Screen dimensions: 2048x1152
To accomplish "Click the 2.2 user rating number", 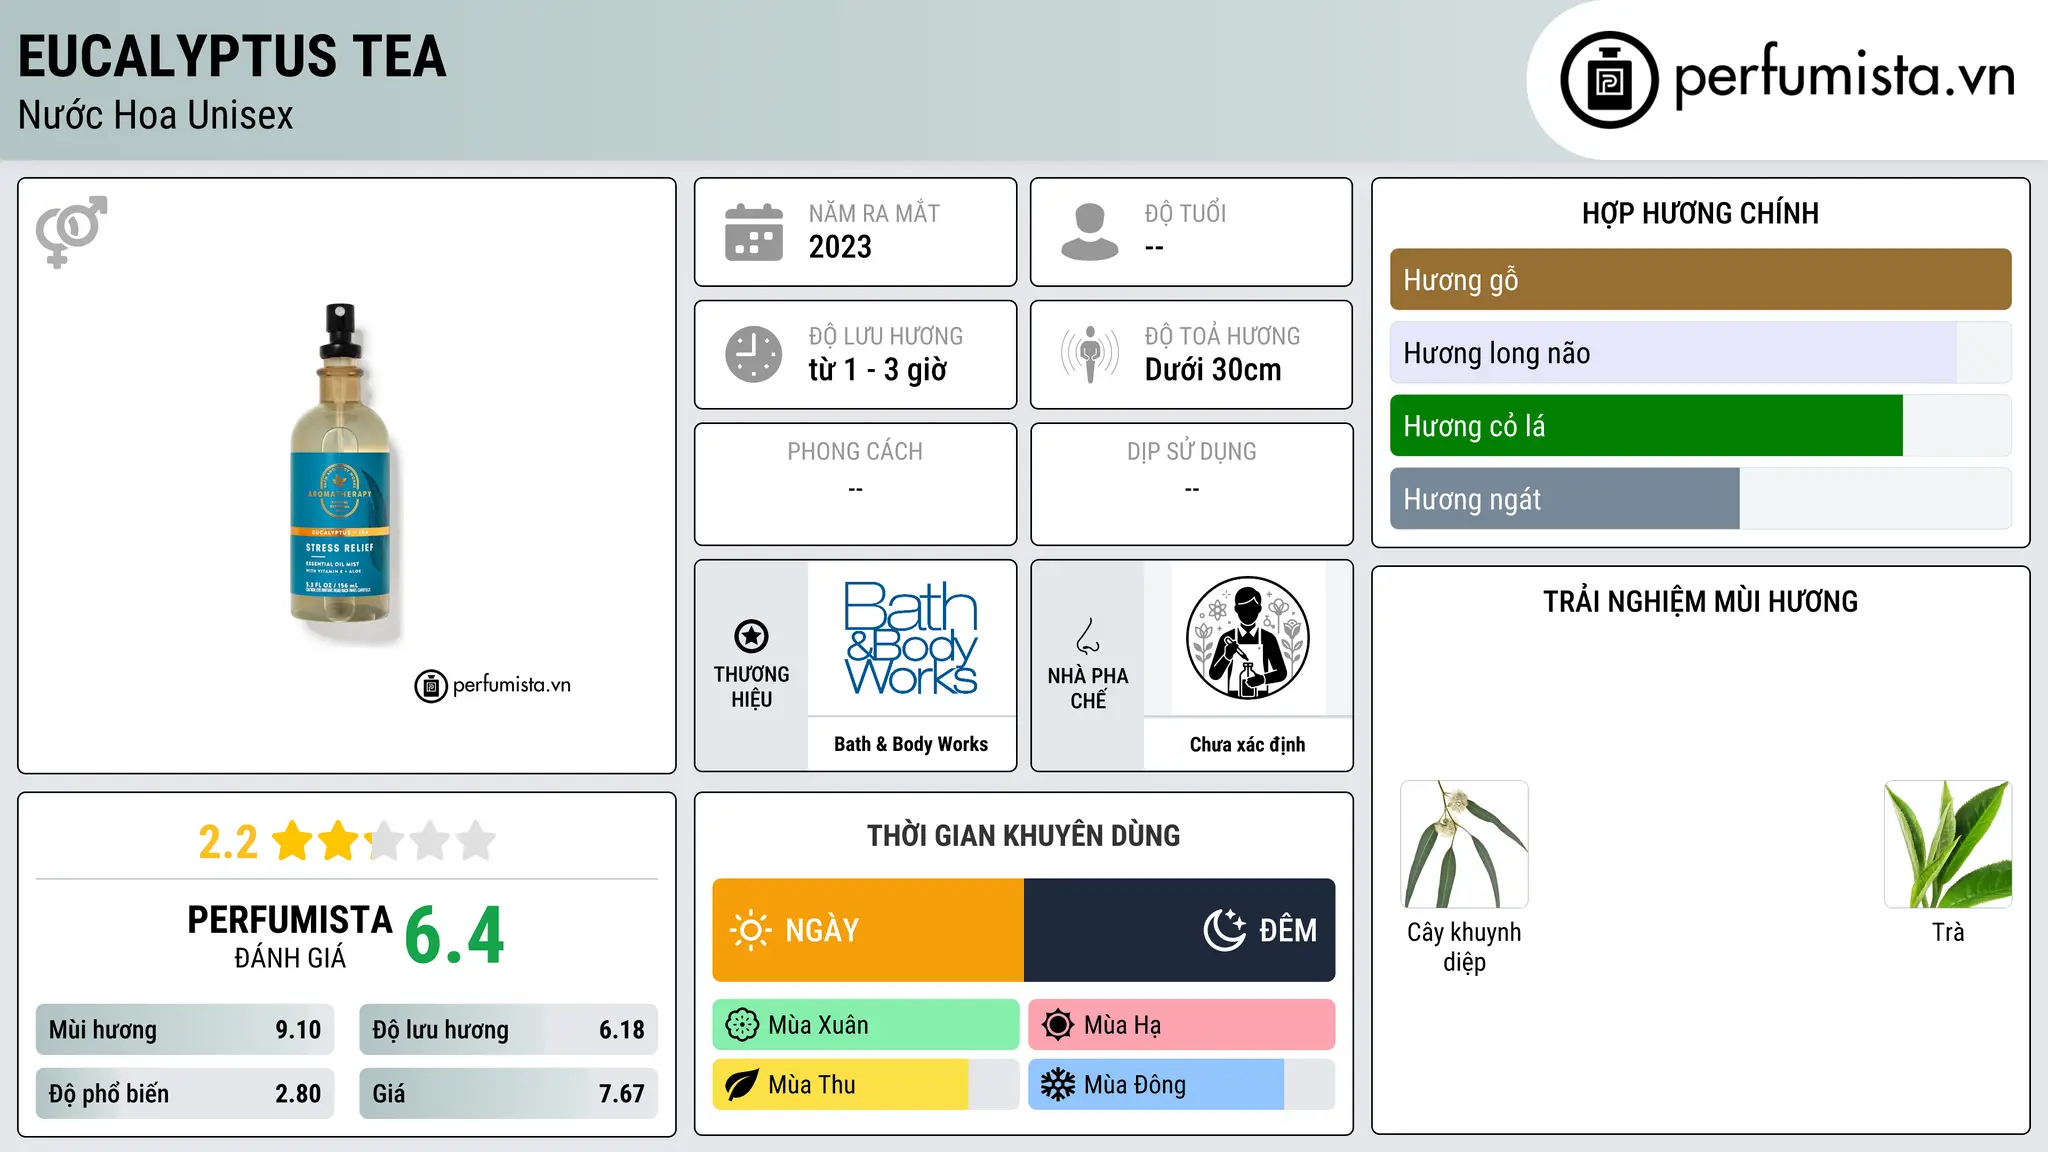I will (228, 842).
